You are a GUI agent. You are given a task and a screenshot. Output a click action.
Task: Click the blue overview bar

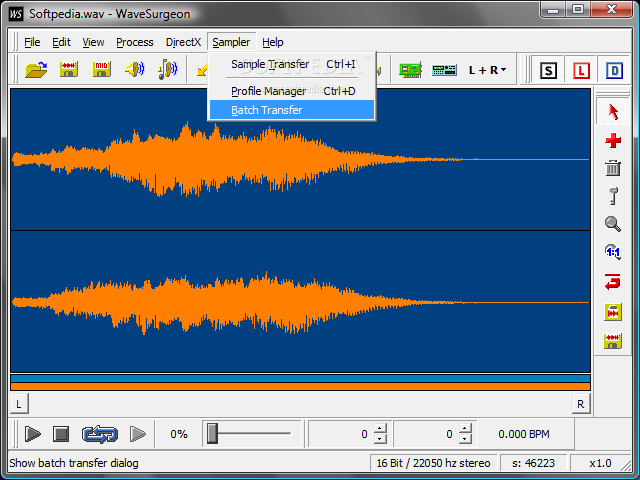pos(300,378)
